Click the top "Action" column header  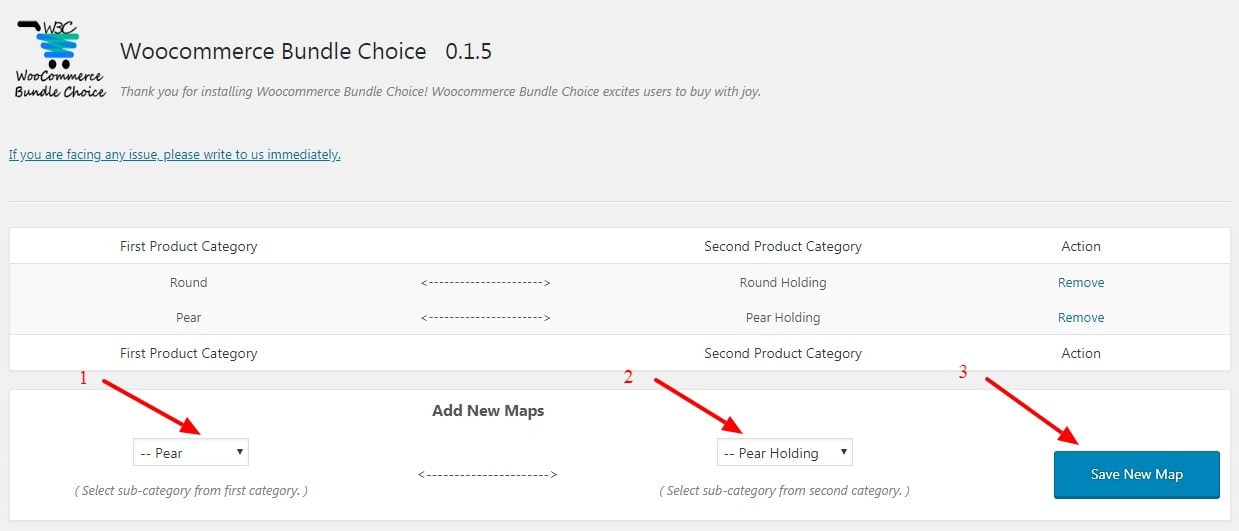click(1081, 246)
